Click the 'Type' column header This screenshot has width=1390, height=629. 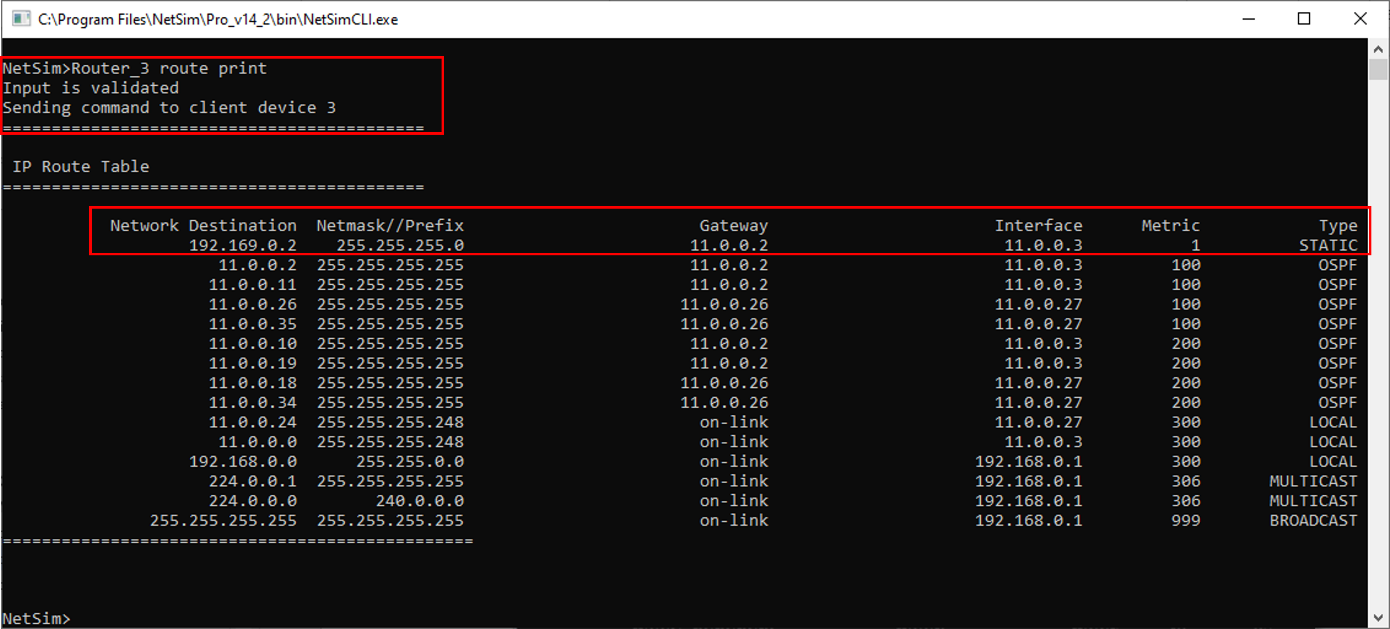(x=1337, y=226)
